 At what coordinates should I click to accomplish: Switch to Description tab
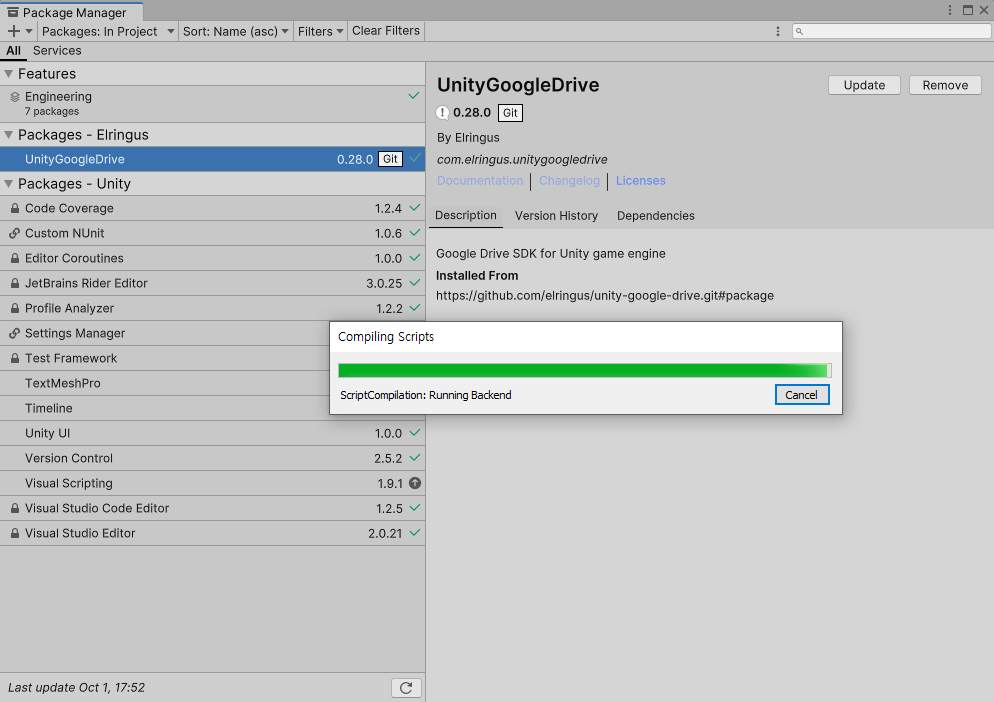tap(466, 216)
